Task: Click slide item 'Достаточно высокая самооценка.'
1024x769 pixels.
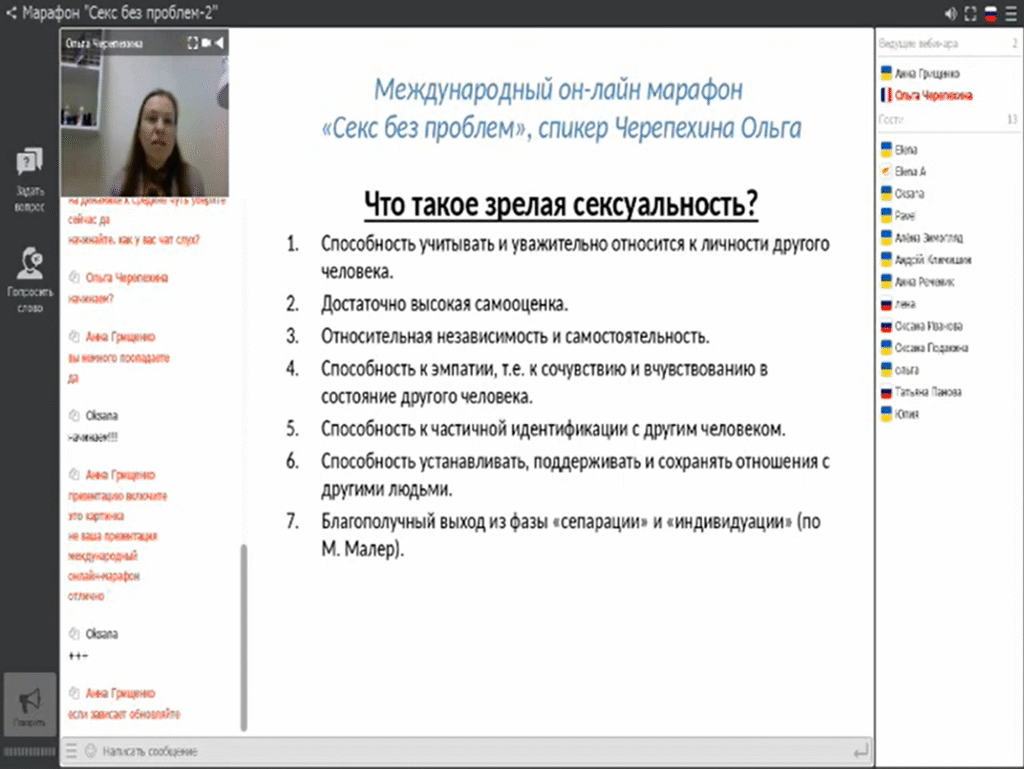Action: (444, 304)
